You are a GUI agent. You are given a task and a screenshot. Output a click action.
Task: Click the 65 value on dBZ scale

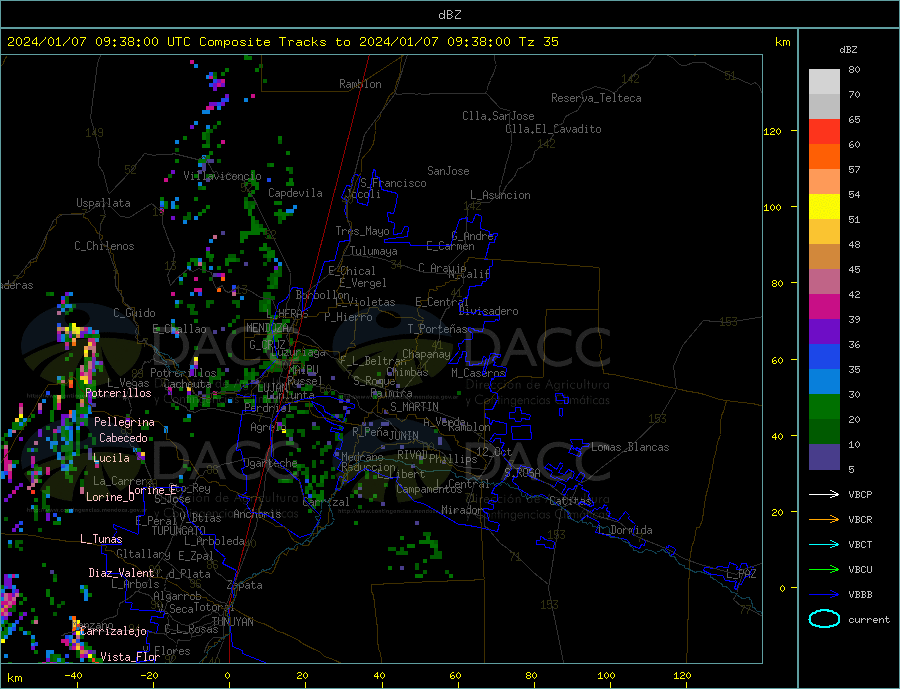[x=854, y=120]
